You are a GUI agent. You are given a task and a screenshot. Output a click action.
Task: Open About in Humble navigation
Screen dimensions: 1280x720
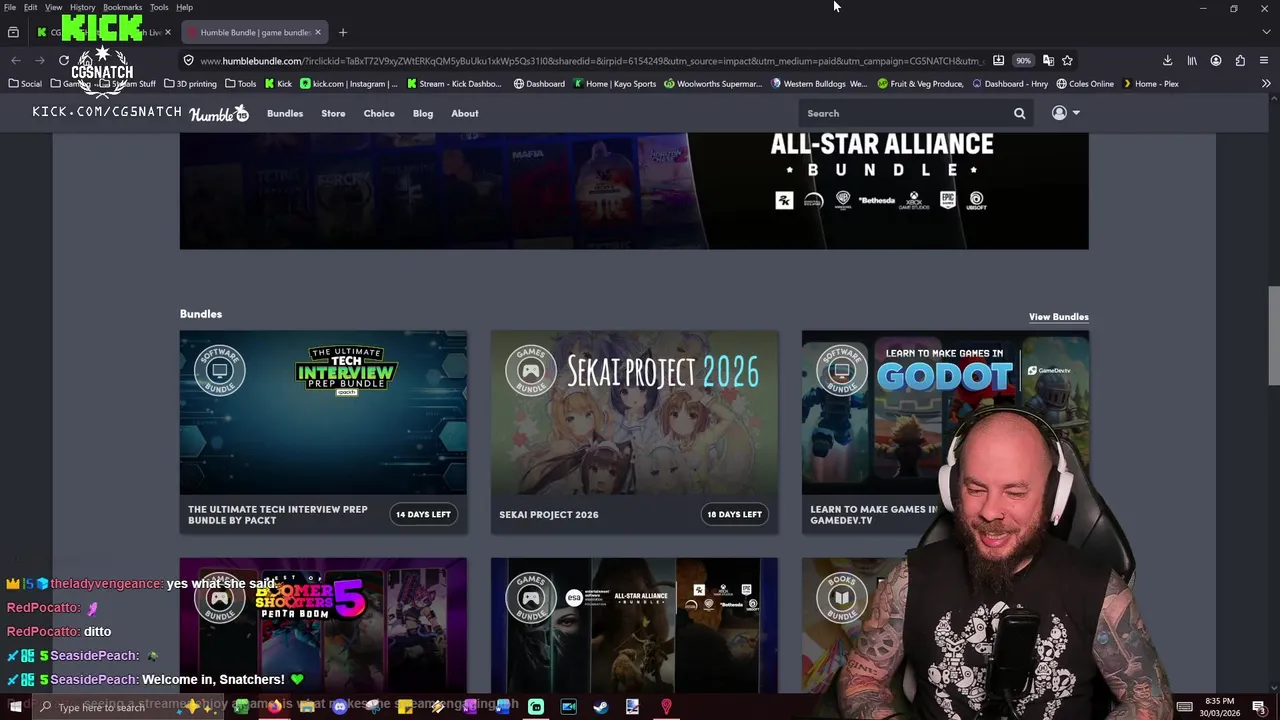tap(465, 113)
